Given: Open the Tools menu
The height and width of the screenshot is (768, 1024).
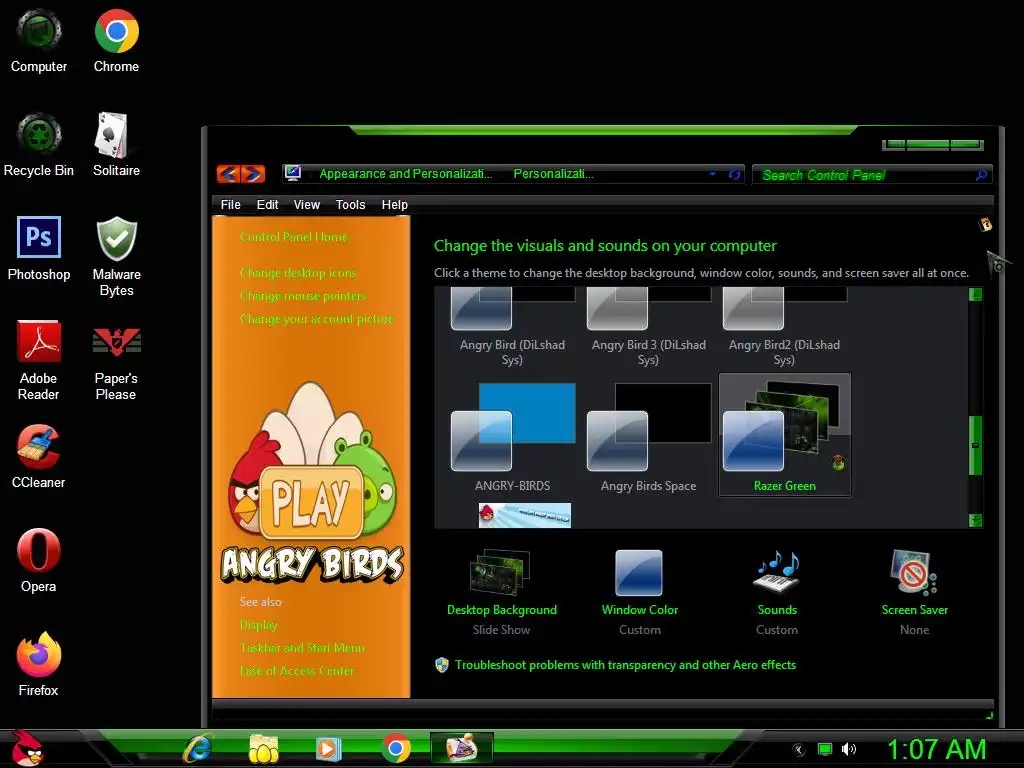Looking at the screenshot, I should (x=351, y=204).
